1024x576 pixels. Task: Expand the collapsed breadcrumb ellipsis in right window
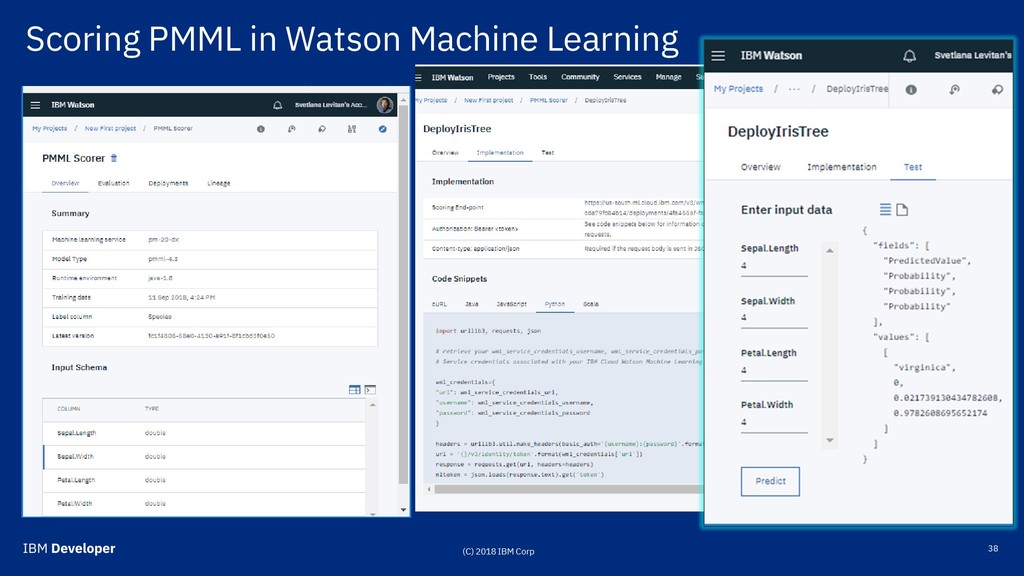(794, 89)
